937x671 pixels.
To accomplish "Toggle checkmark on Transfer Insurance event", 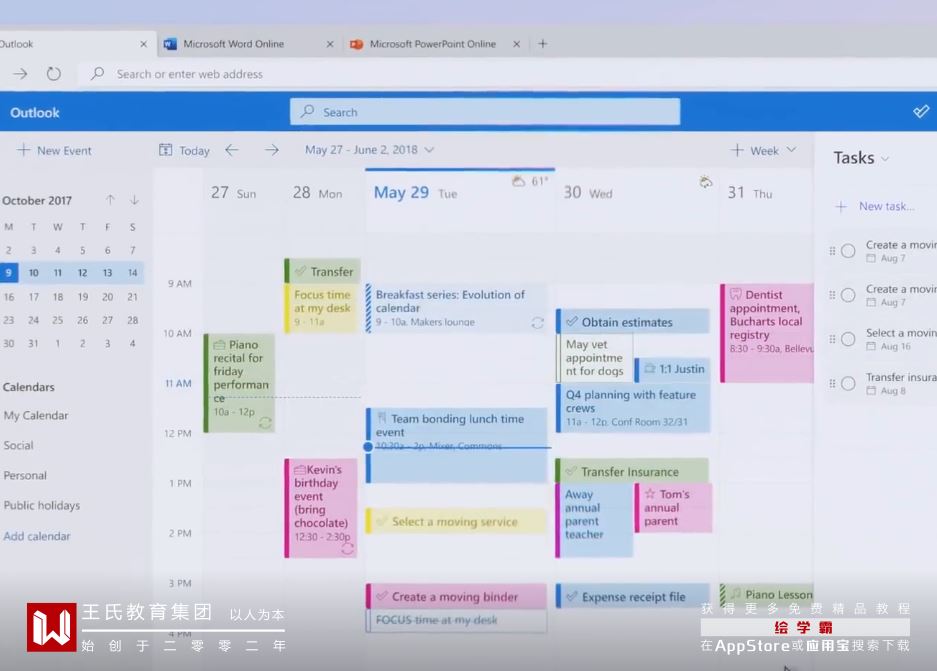I will tap(571, 471).
